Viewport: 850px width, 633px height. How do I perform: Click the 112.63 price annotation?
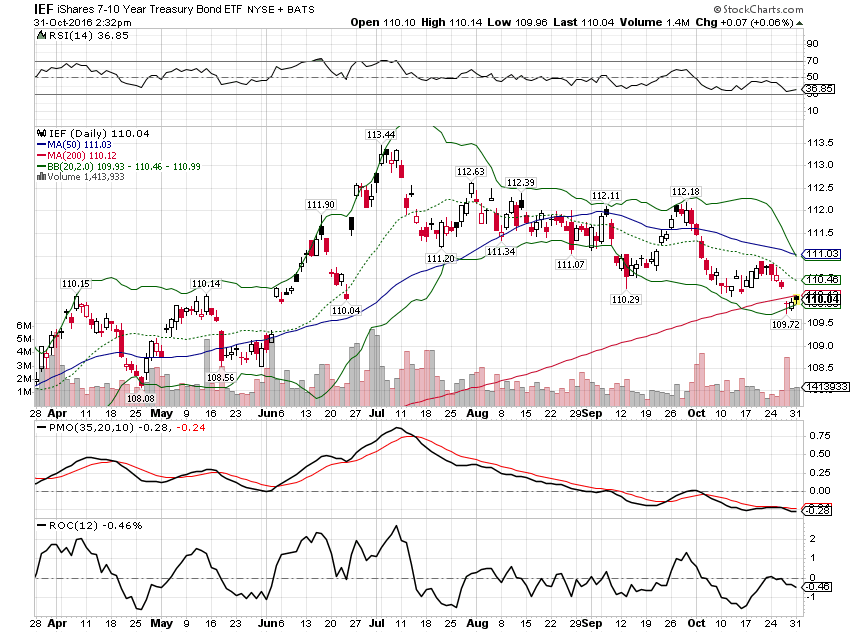coord(471,172)
